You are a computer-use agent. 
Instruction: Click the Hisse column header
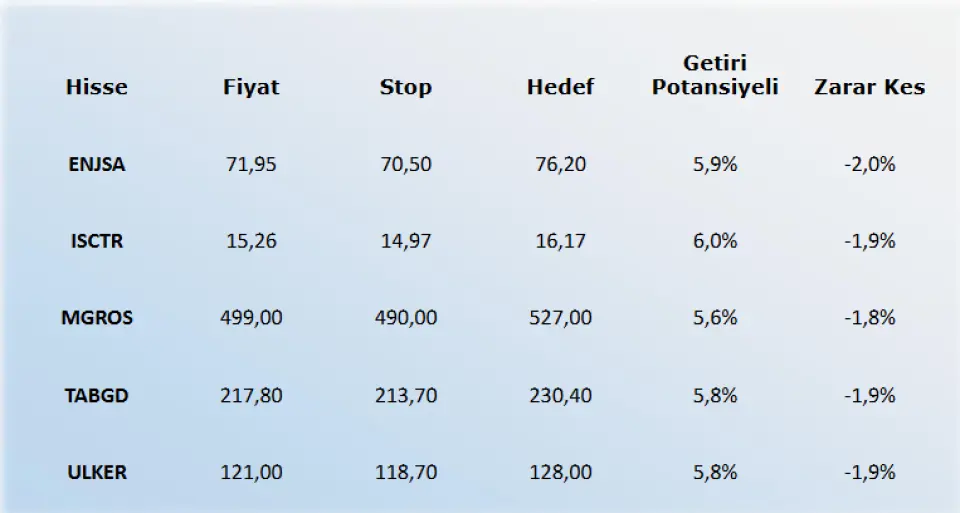pyautogui.click(x=97, y=87)
